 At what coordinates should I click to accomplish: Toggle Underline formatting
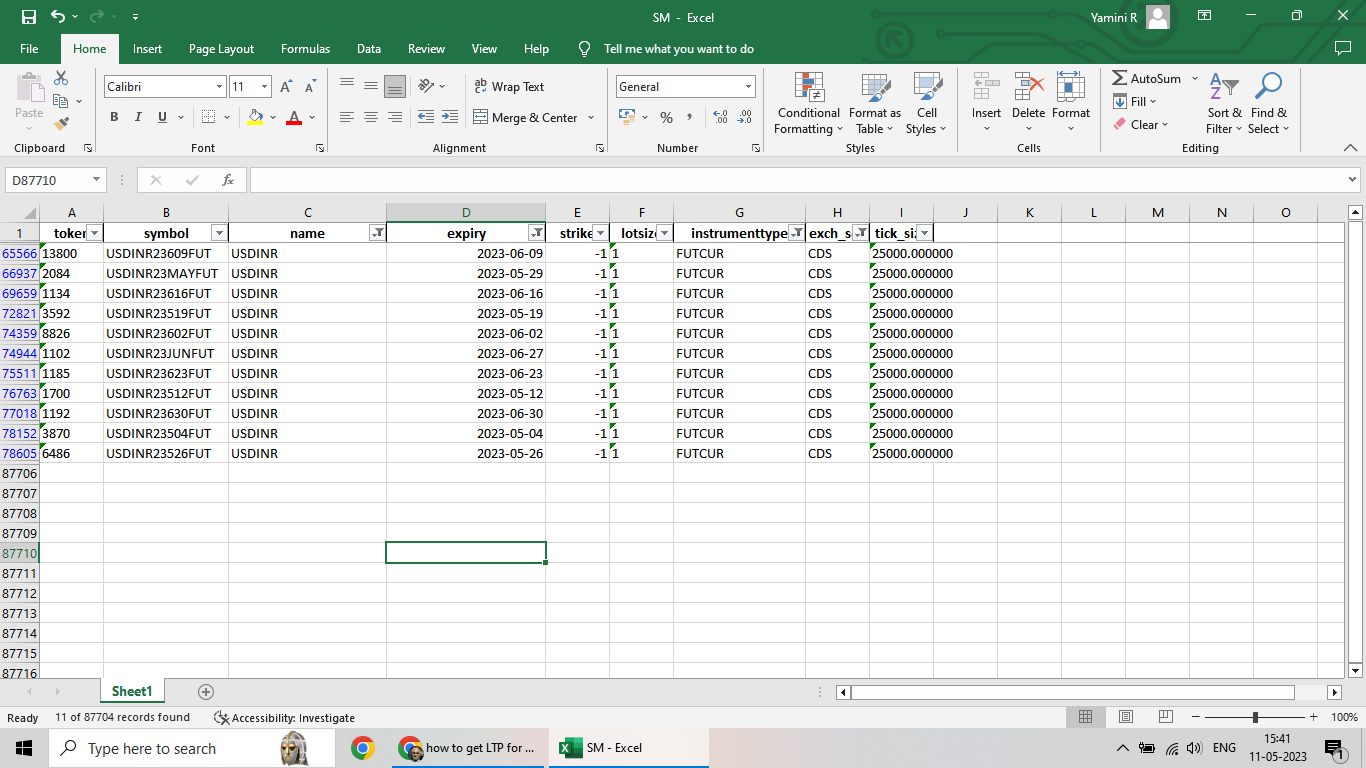[162, 117]
